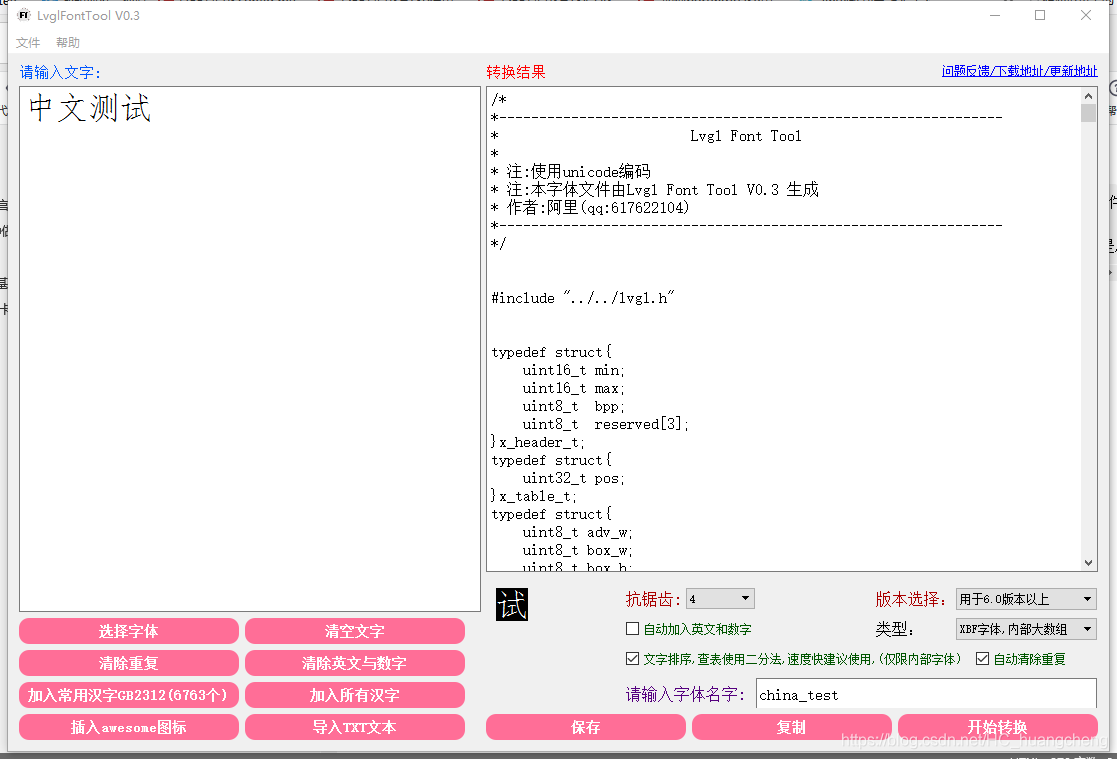Click the '#include "../../lvgl.h"' line
1117x759 pixels.
(x=583, y=298)
